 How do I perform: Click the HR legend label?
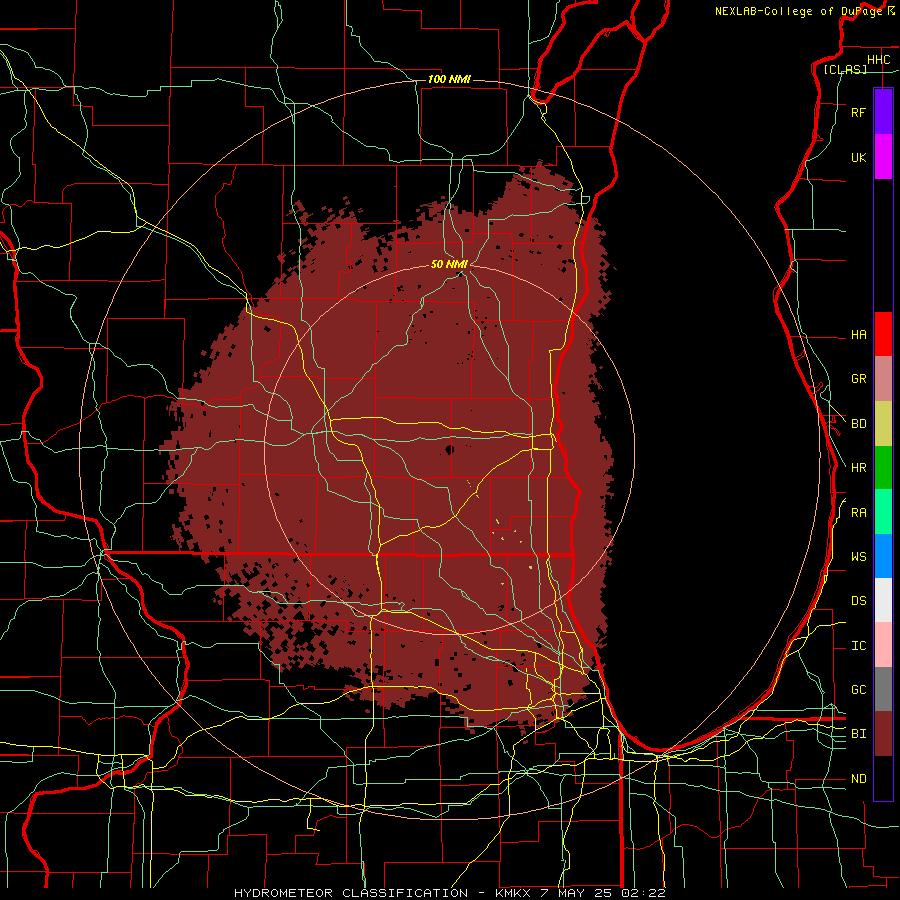pos(858,468)
